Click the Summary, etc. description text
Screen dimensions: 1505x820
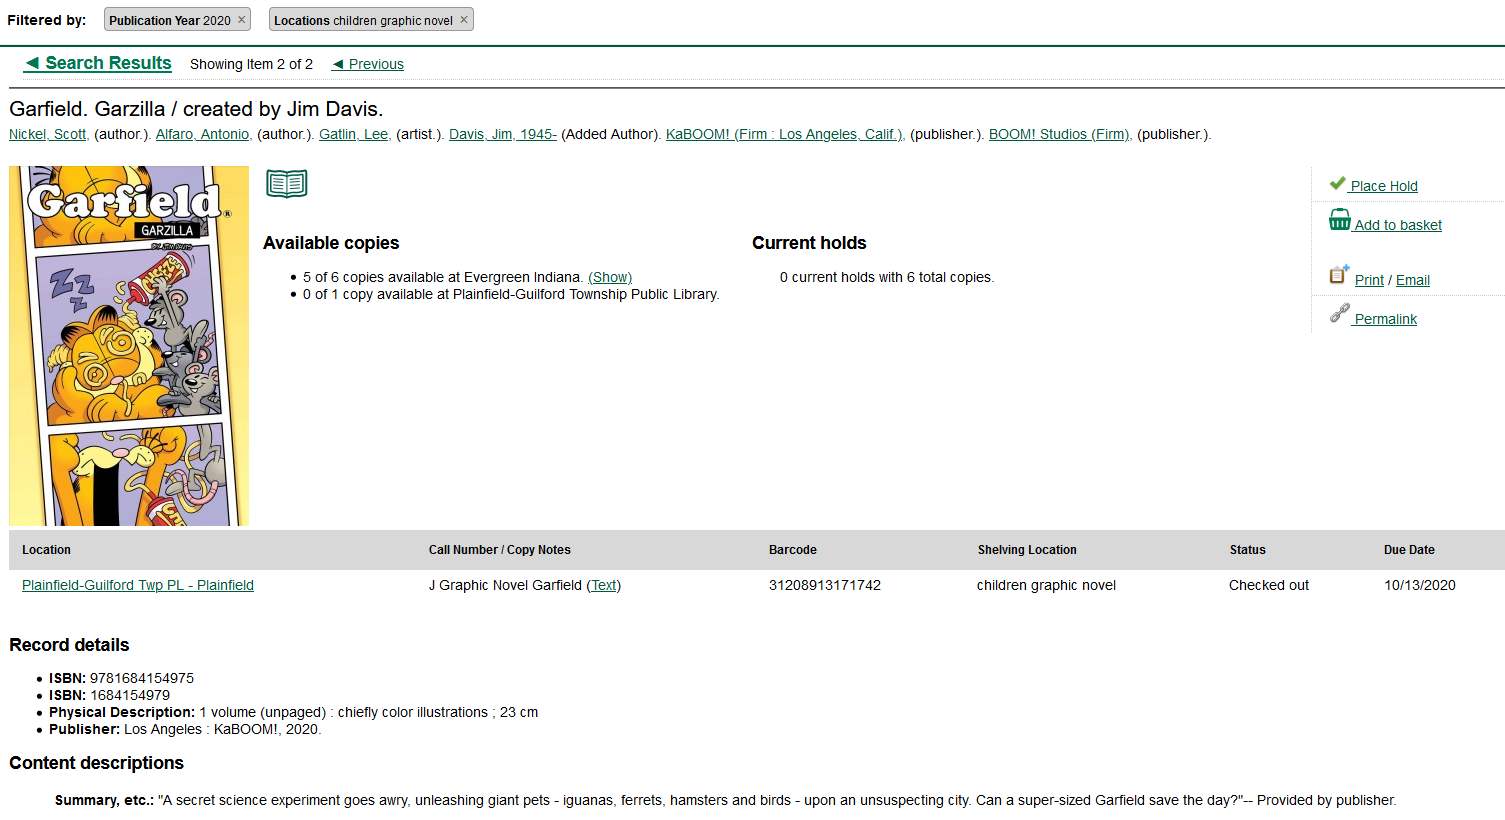pos(725,800)
